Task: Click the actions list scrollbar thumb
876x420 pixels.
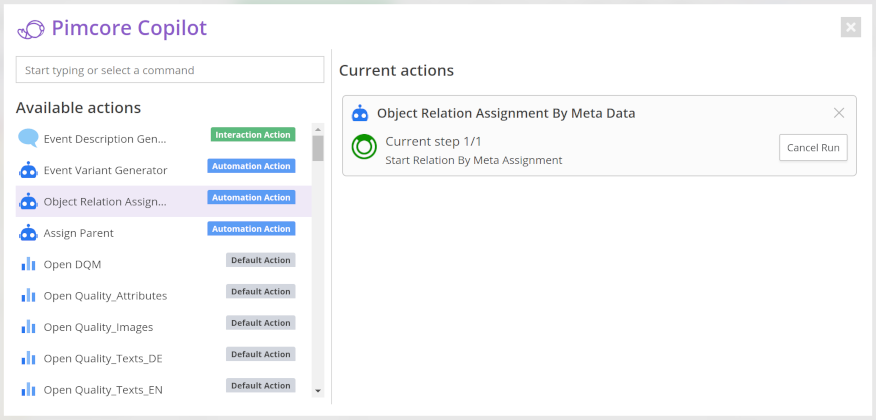Action: point(318,148)
